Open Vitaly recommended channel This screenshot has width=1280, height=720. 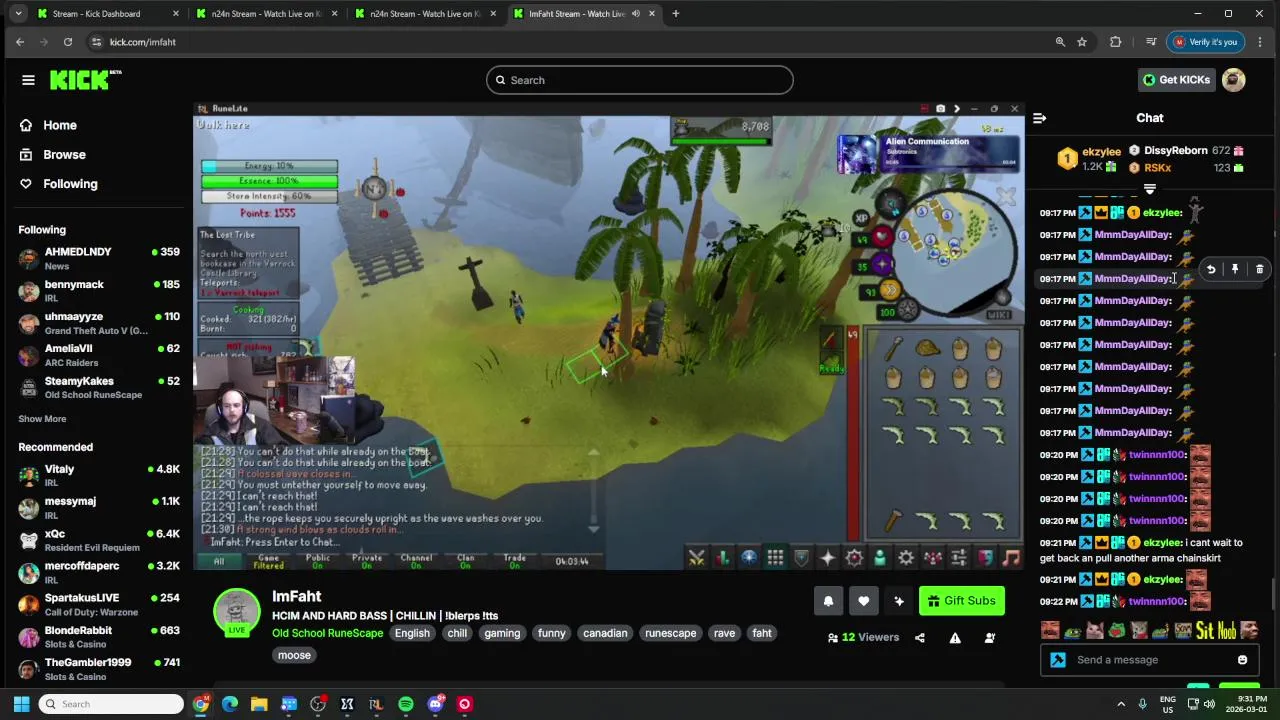(98, 475)
